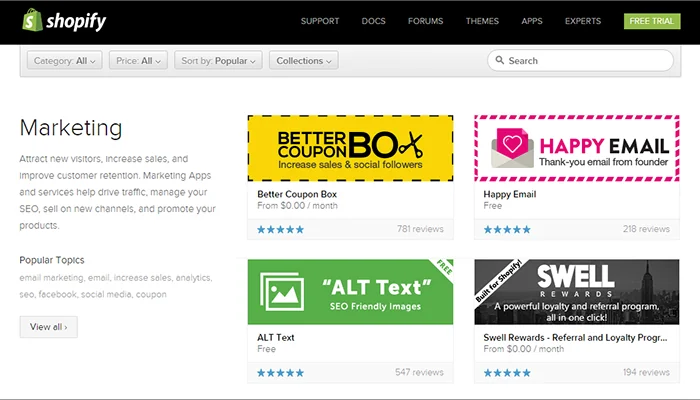Open the Support page
Screen dimensions: 700x400
click(320, 21)
